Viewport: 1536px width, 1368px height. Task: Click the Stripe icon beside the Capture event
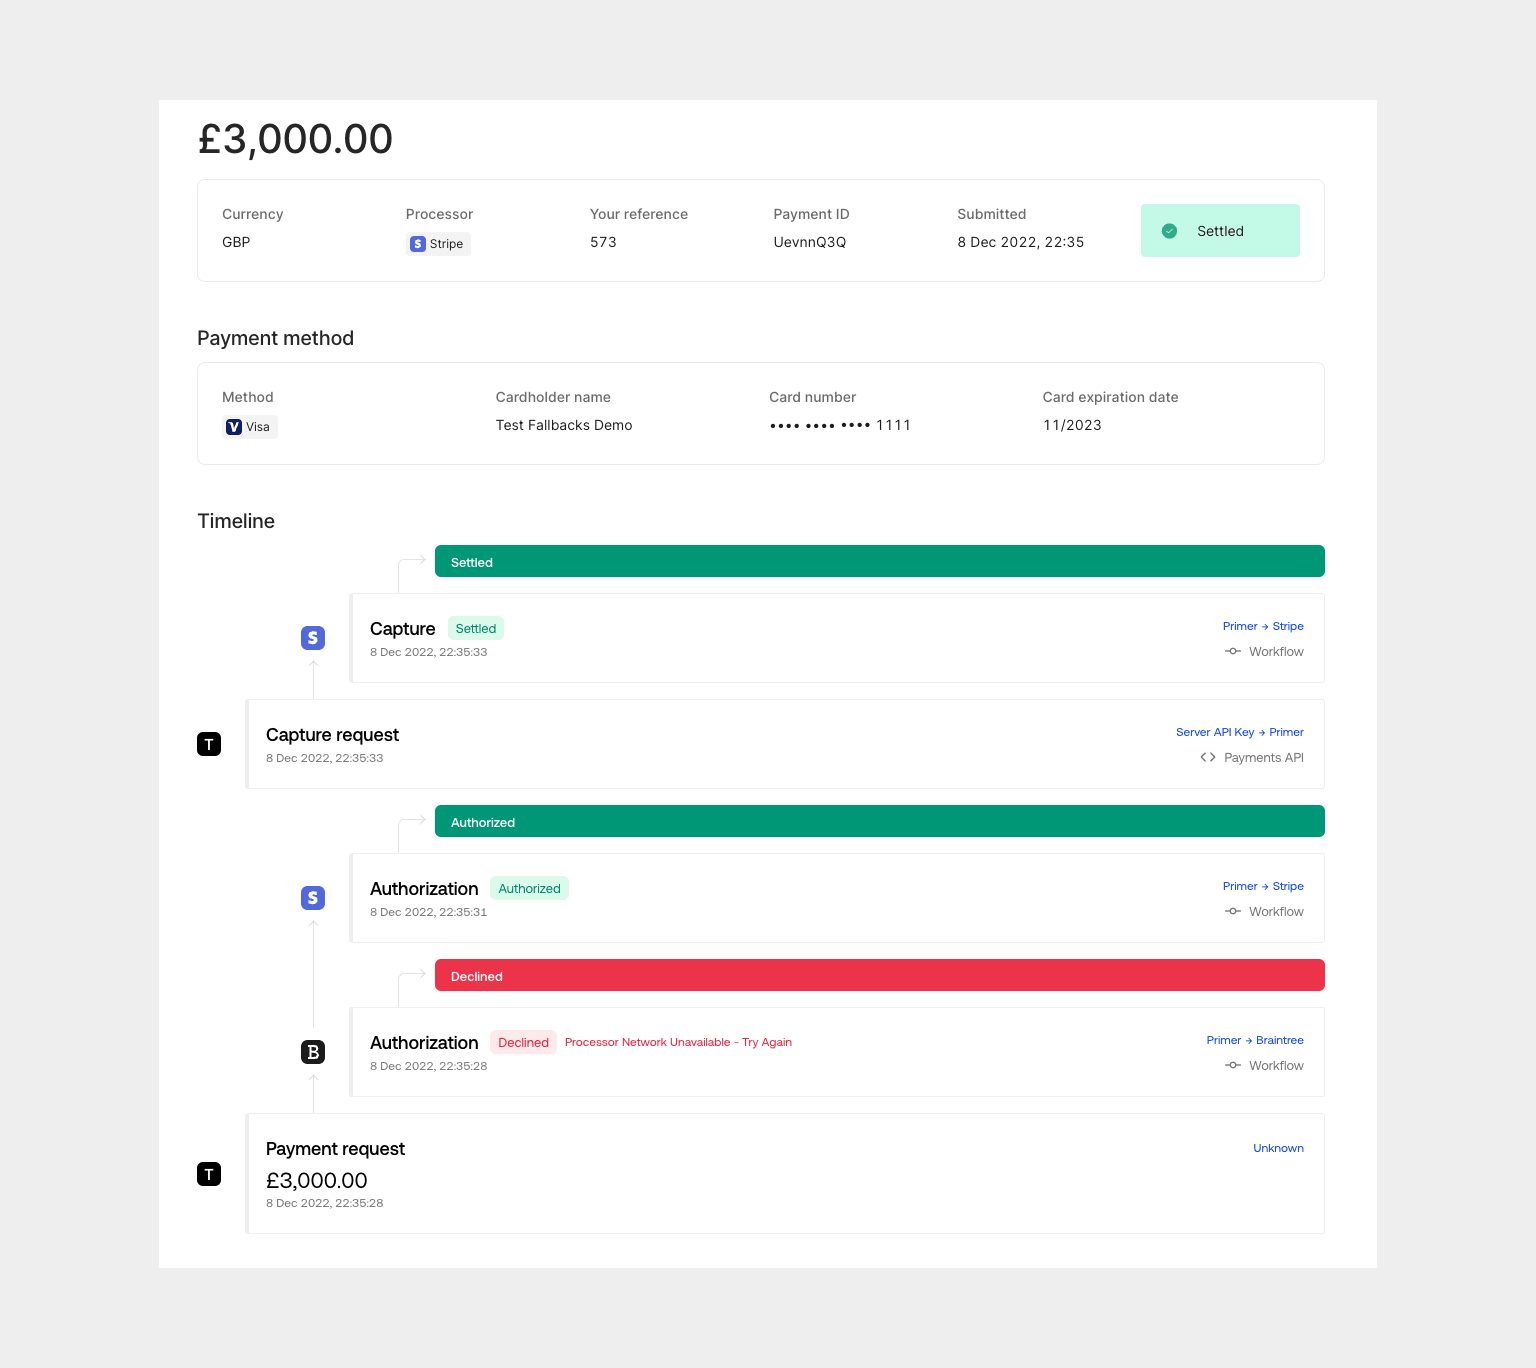pos(313,638)
